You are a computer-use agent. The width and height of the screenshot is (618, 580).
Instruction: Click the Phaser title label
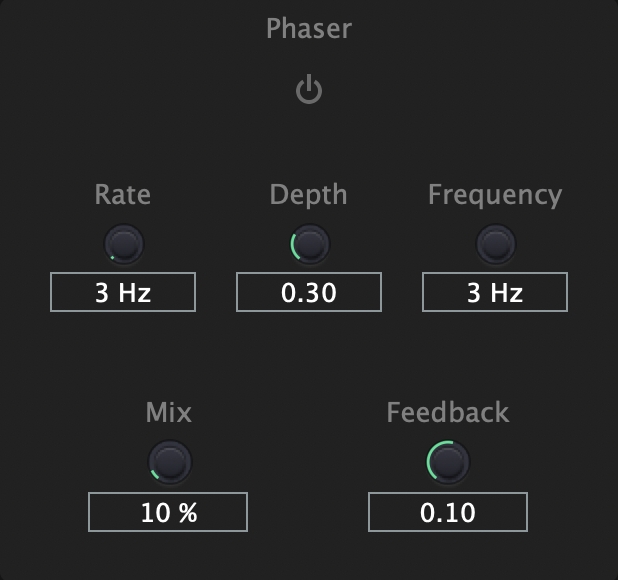coord(309,29)
